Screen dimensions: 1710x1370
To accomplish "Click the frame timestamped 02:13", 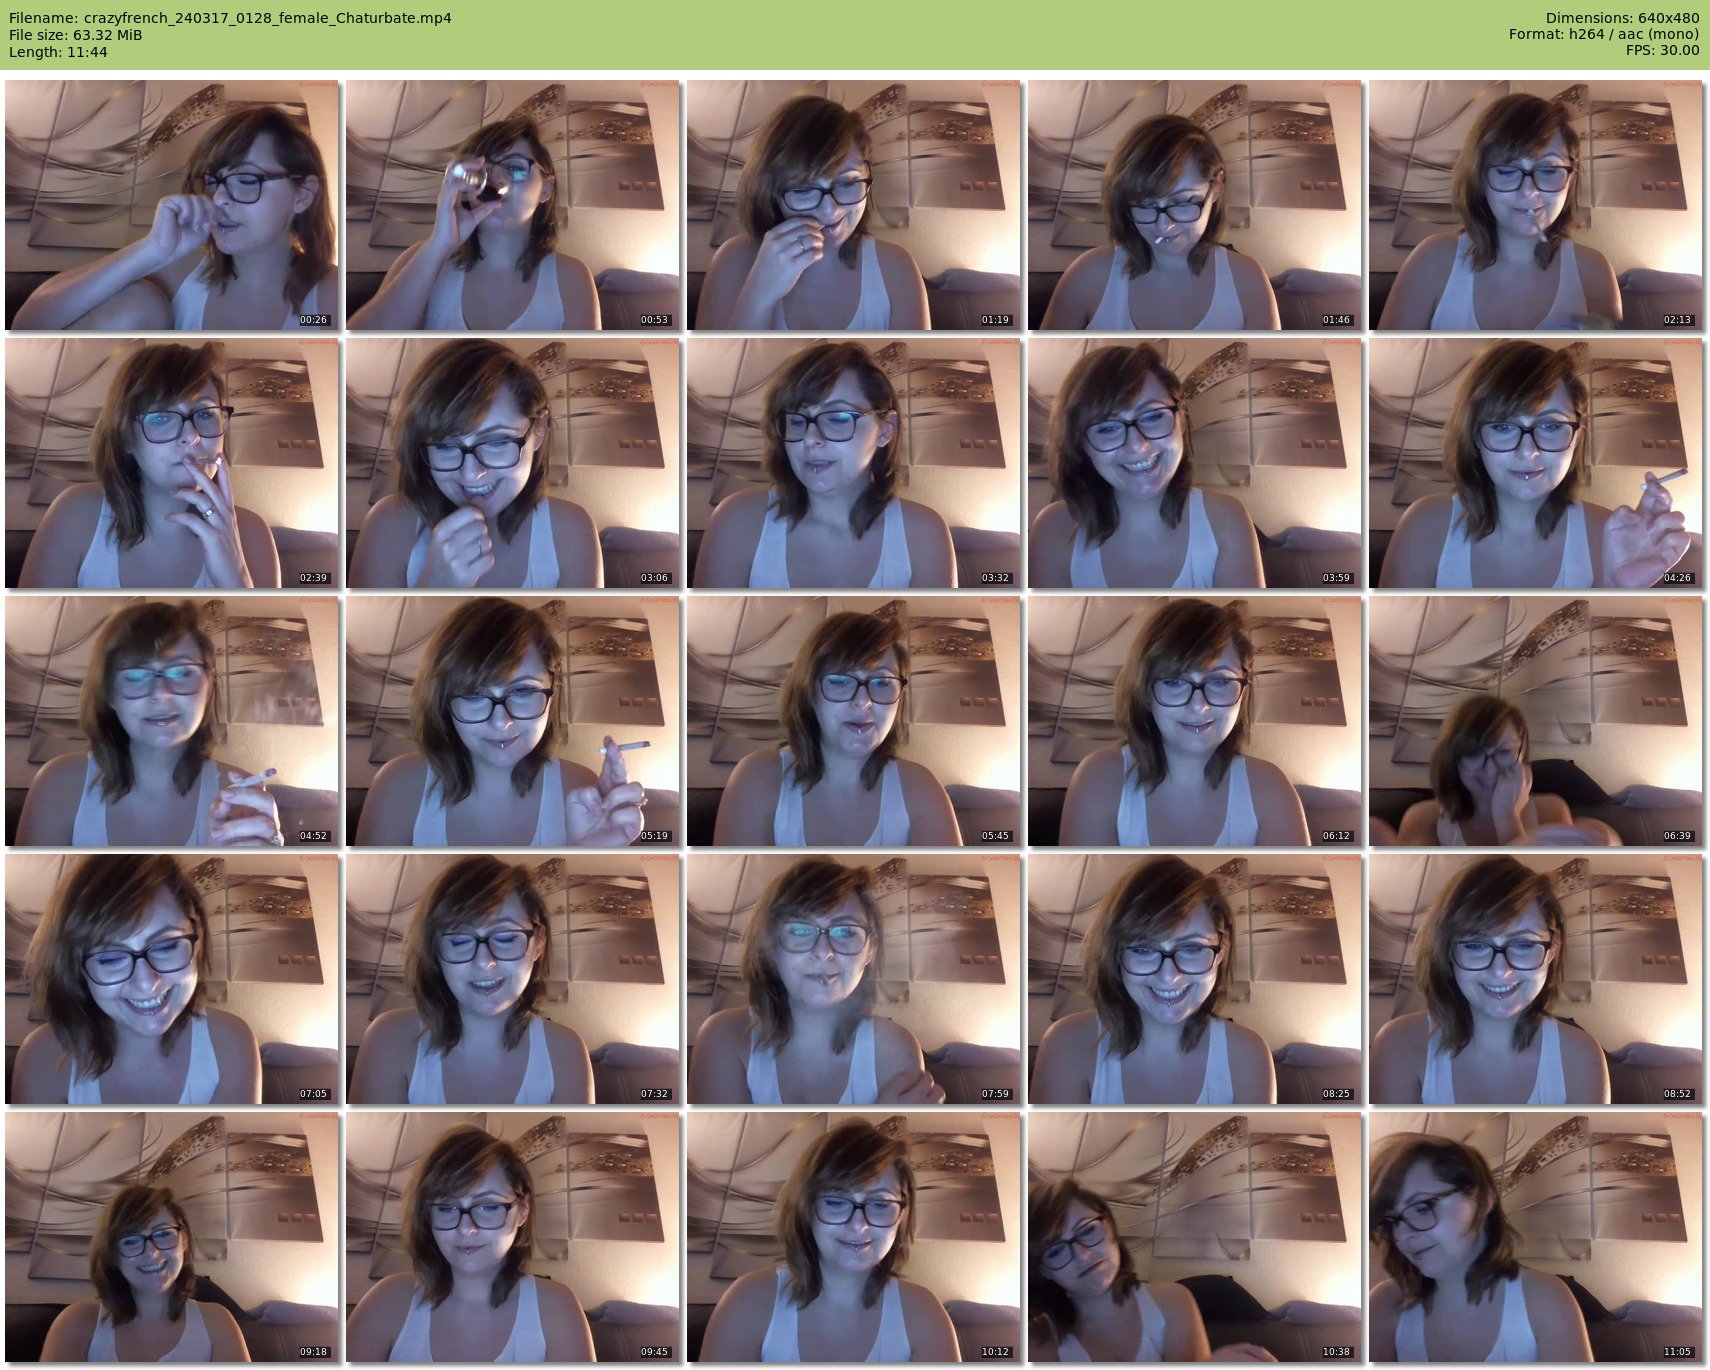I will 1535,205.
